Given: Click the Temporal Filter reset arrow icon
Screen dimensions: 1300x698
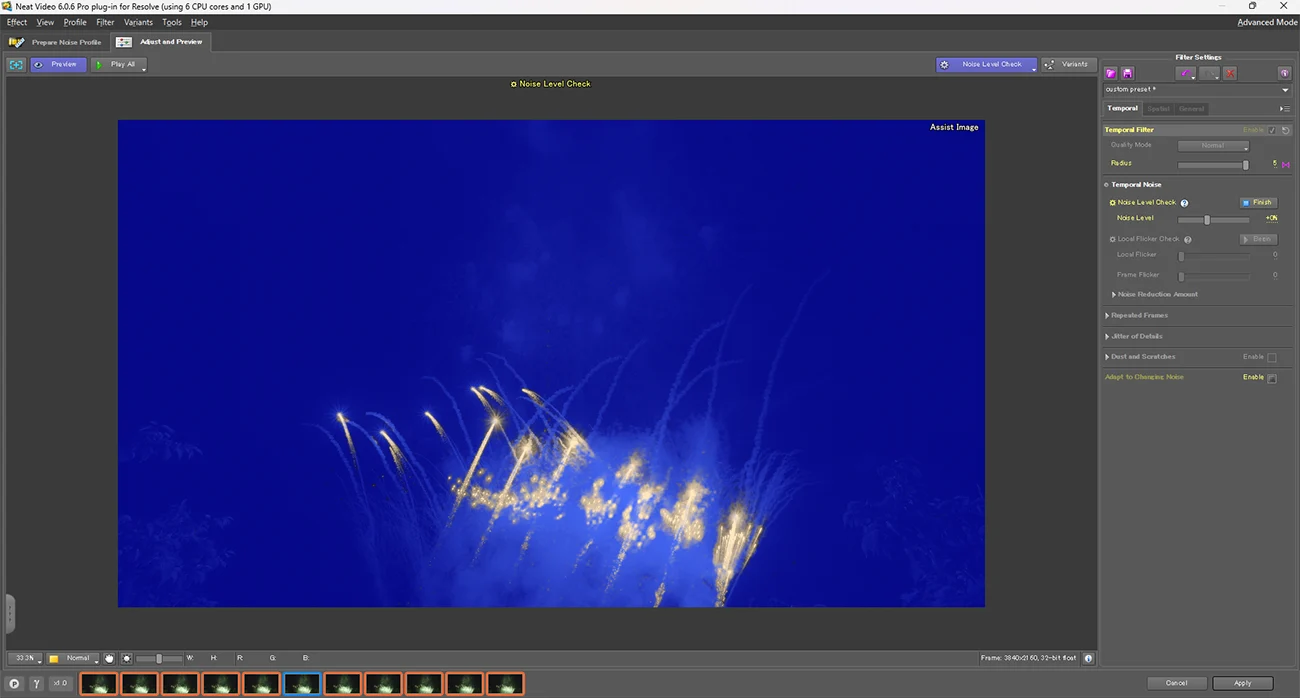Looking at the screenshot, I should [x=1285, y=130].
